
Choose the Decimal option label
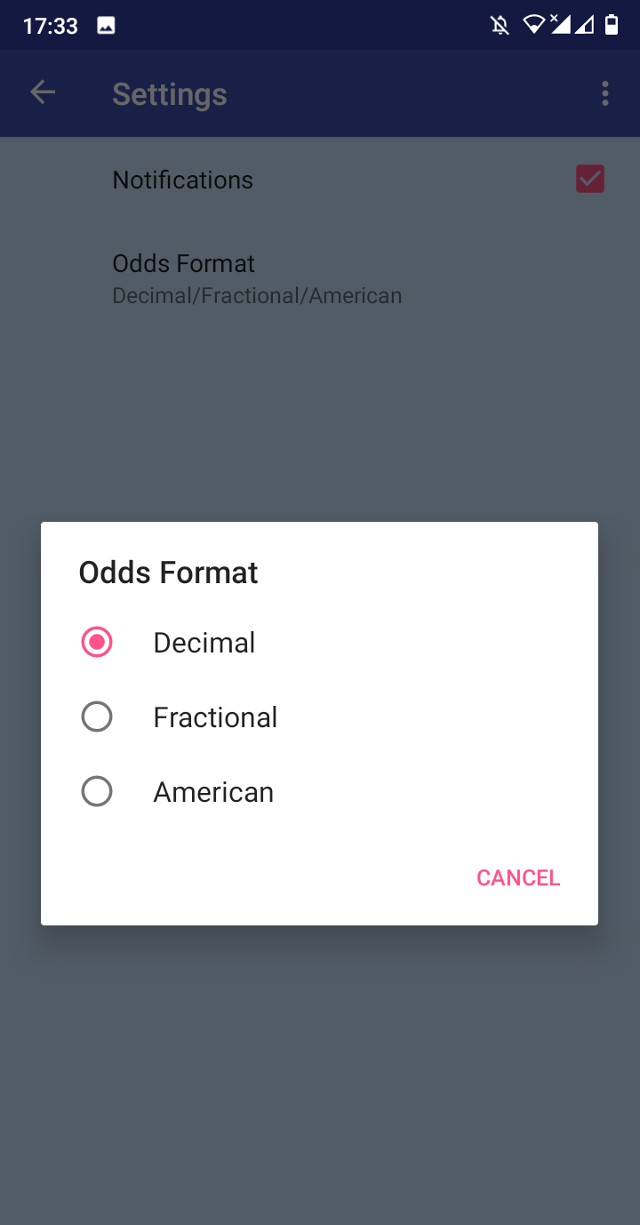click(204, 642)
